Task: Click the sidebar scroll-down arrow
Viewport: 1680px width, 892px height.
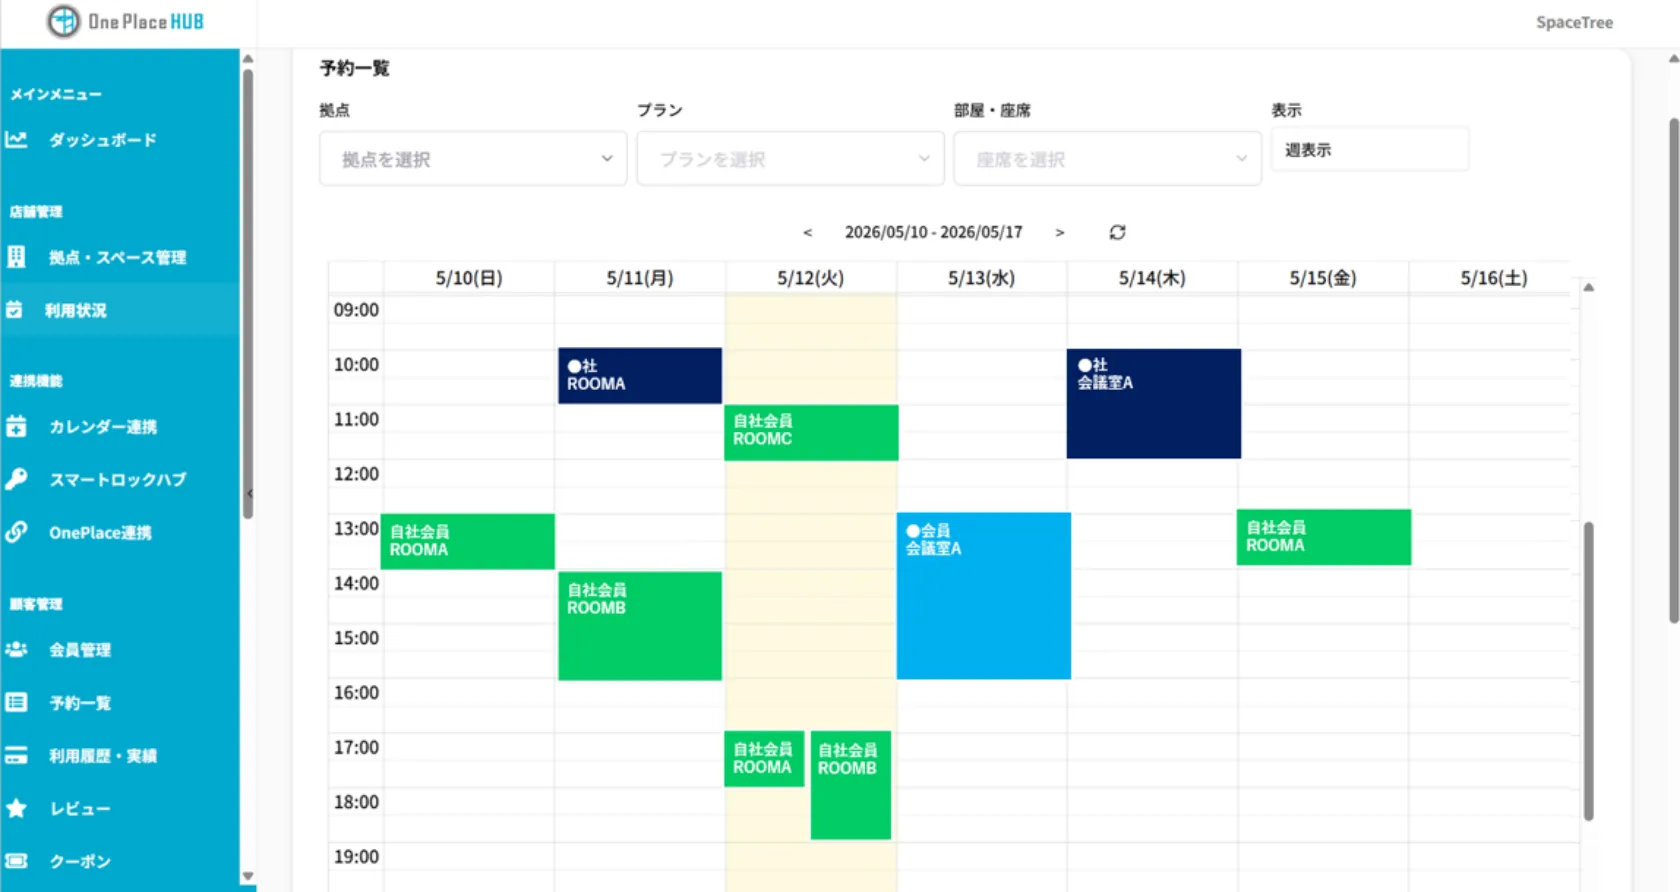Action: pyautogui.click(x=248, y=877)
